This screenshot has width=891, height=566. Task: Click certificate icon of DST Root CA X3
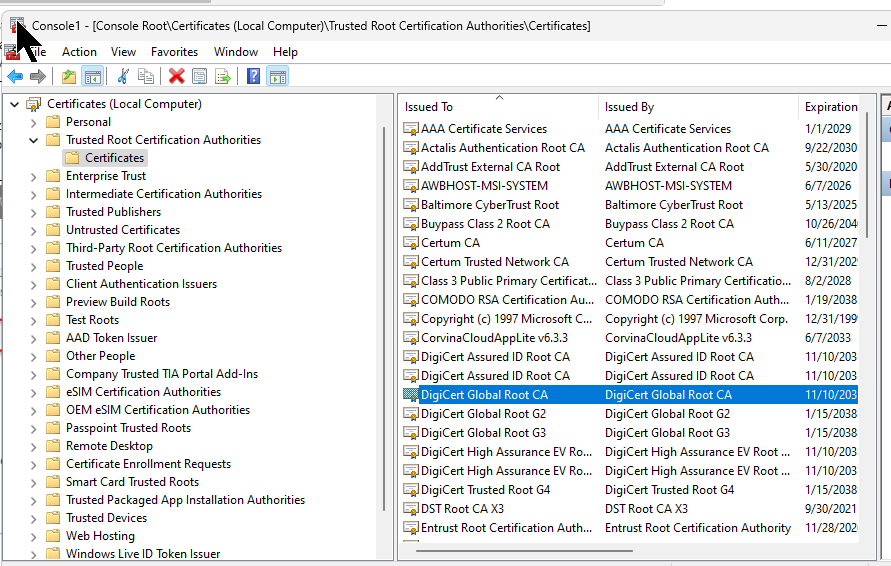click(411, 509)
